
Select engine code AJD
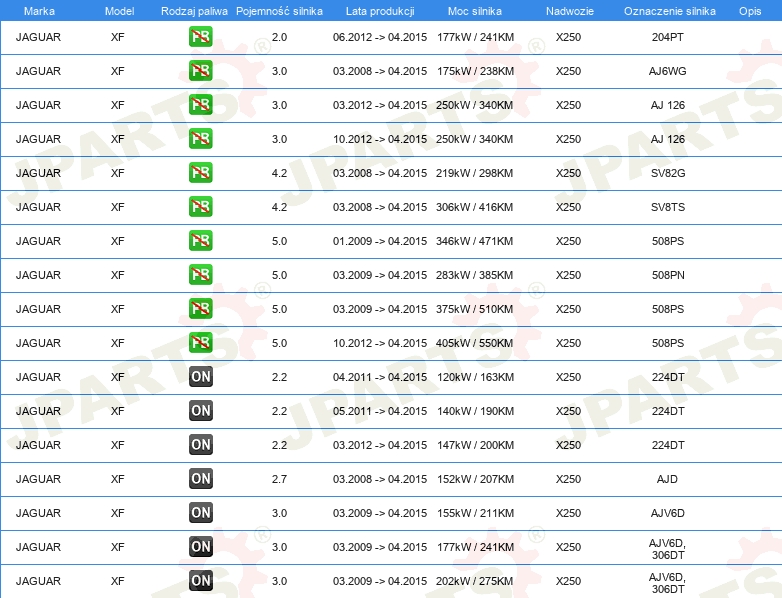pyautogui.click(x=667, y=479)
